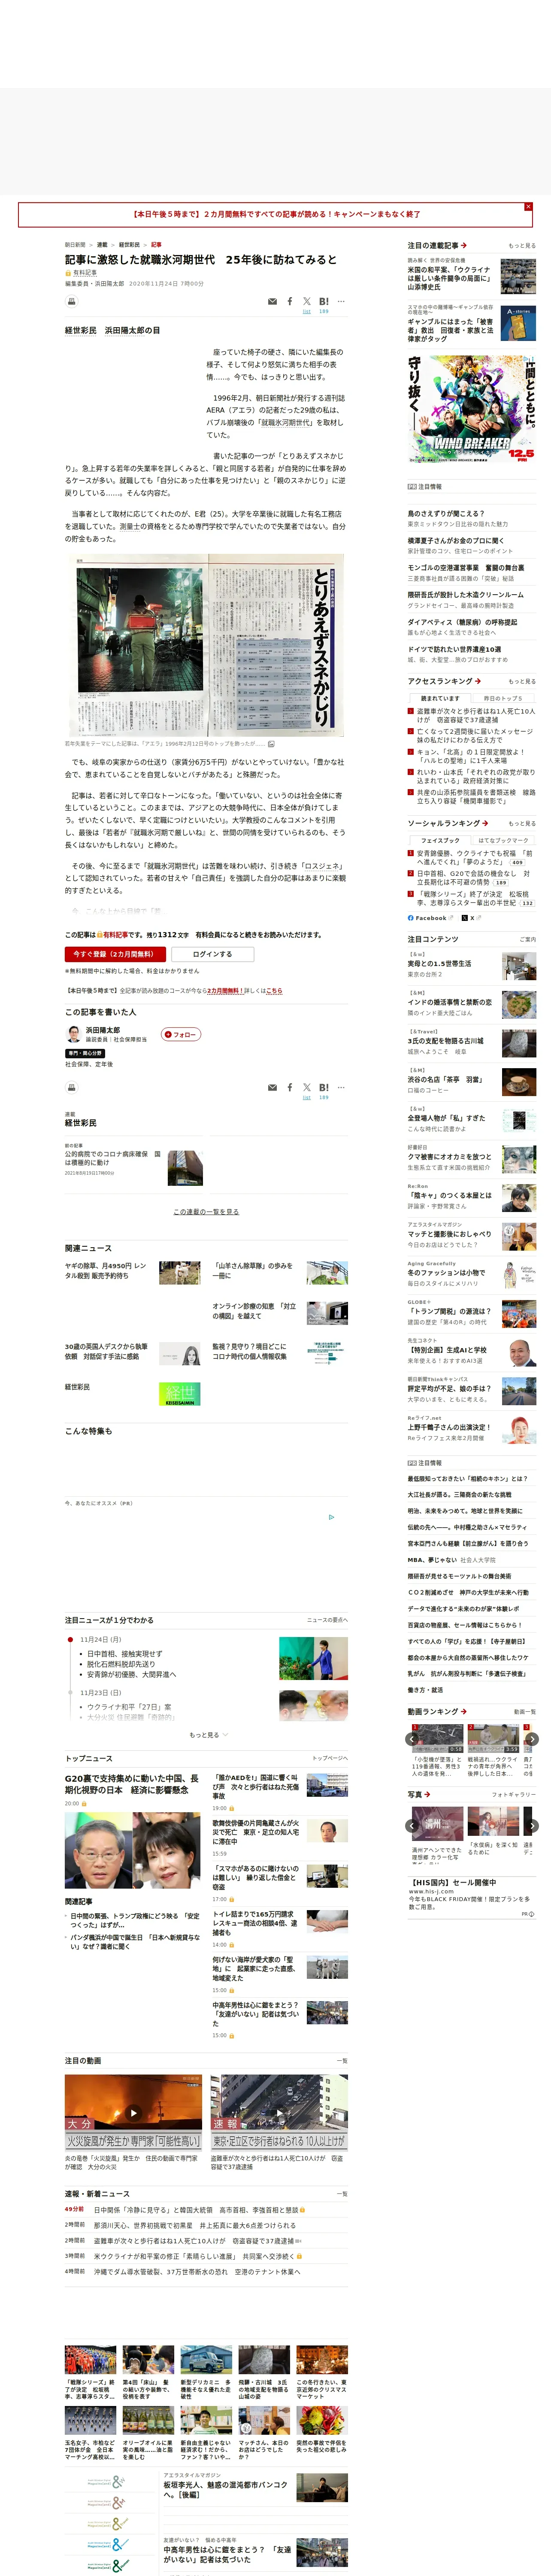This screenshot has width=551, height=2576.
Task: Show the next photo in the 写真 carousel
Action: 532,1825
